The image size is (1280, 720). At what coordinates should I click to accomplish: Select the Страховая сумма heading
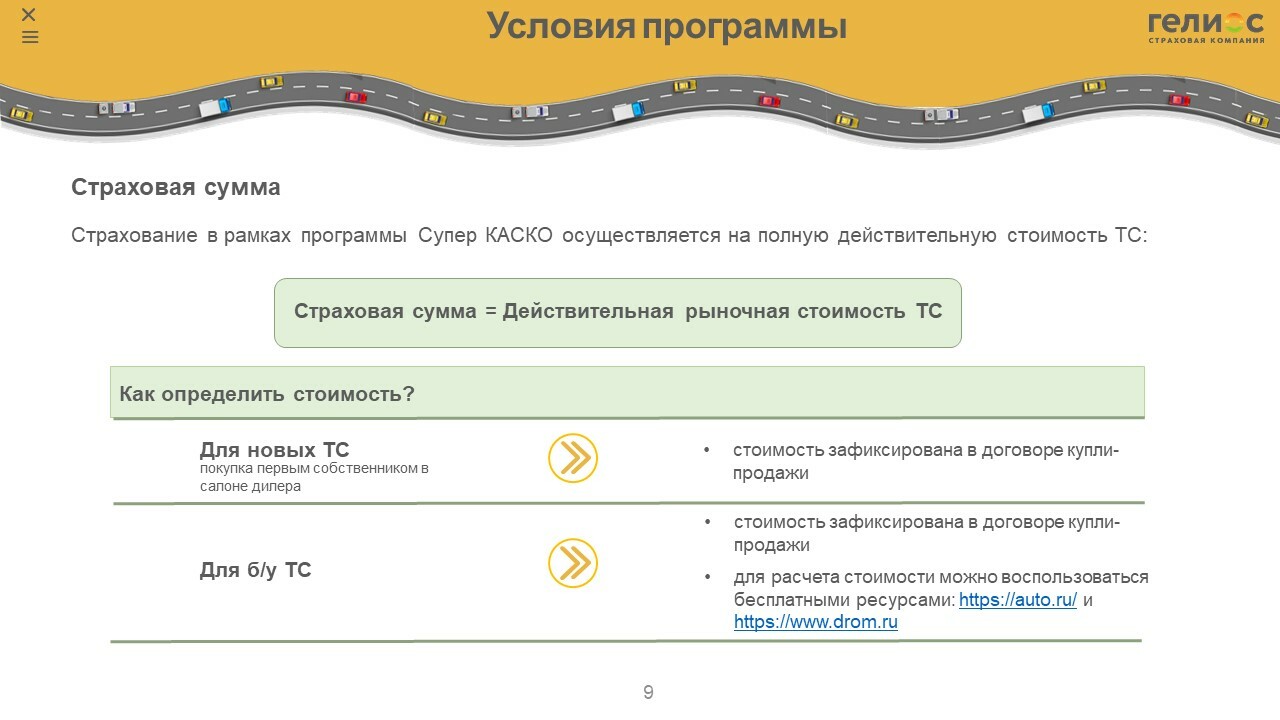point(176,187)
